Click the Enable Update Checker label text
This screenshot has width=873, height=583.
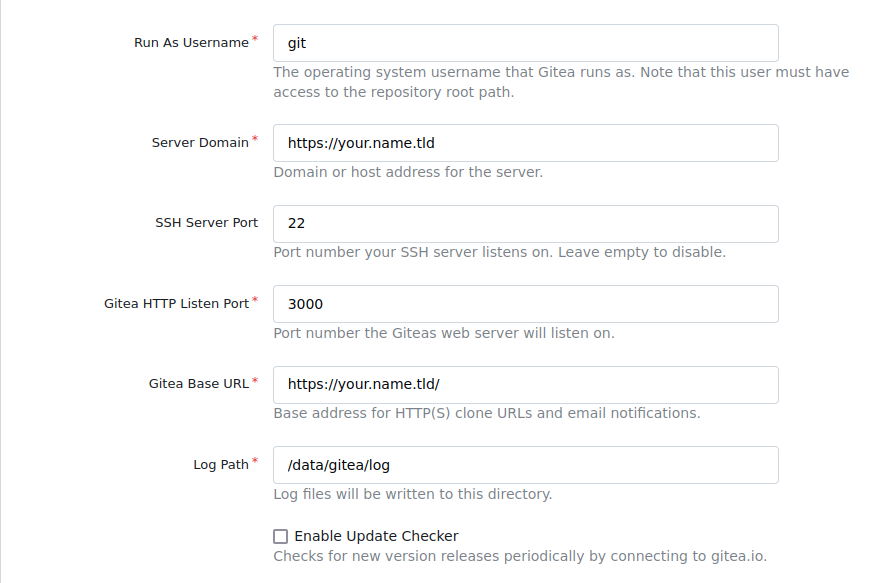[x=376, y=536]
